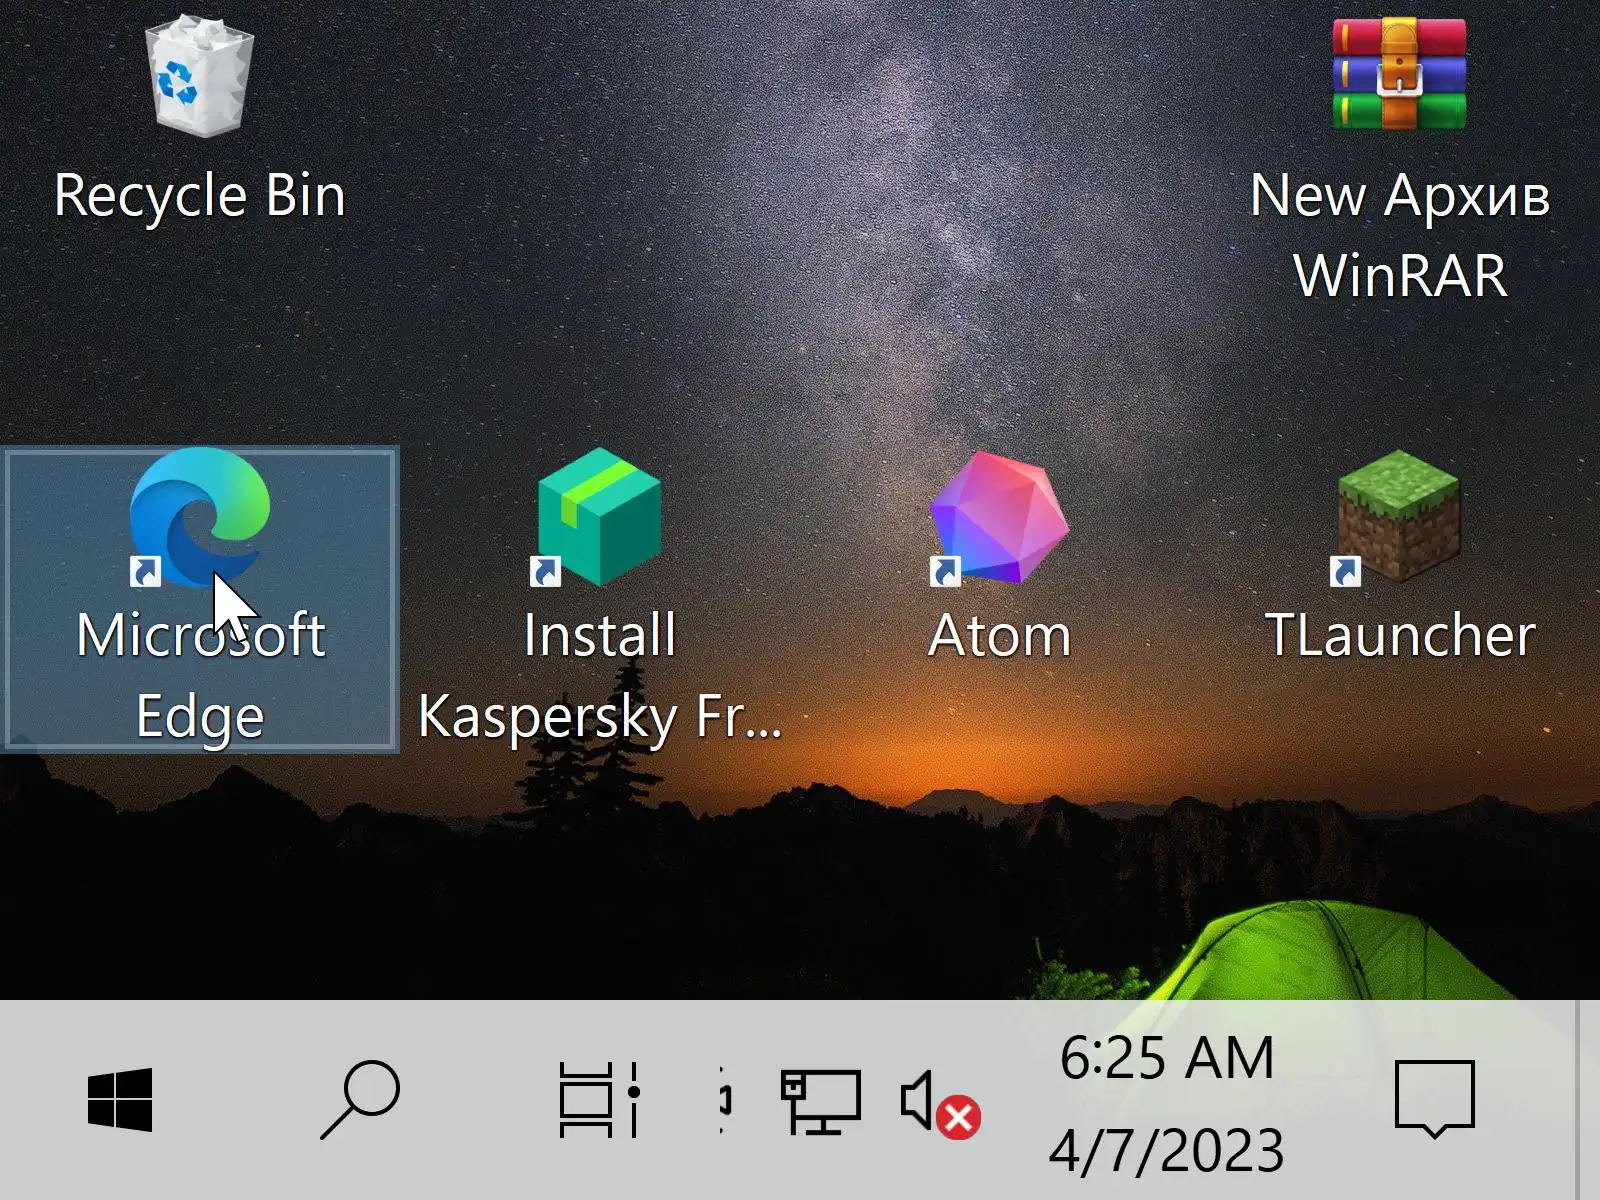Open the Windows Start menu
Image resolution: width=1600 pixels, height=1200 pixels.
(x=120, y=1100)
